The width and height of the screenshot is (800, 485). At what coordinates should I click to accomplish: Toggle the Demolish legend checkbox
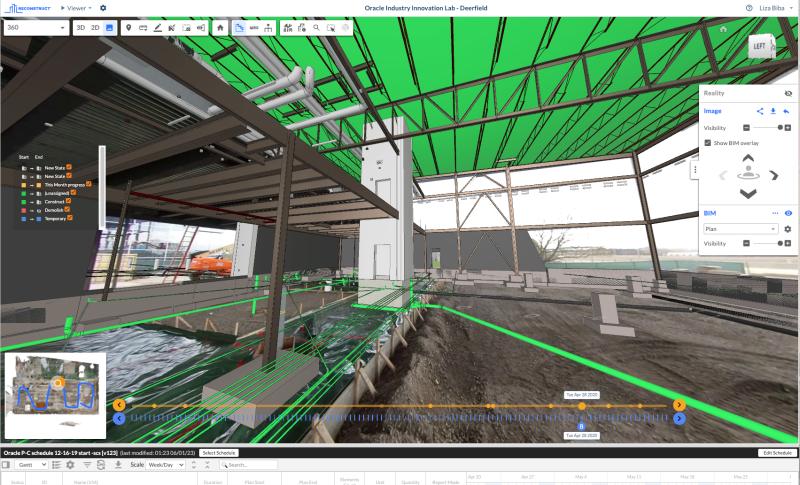pyautogui.click(x=67, y=210)
